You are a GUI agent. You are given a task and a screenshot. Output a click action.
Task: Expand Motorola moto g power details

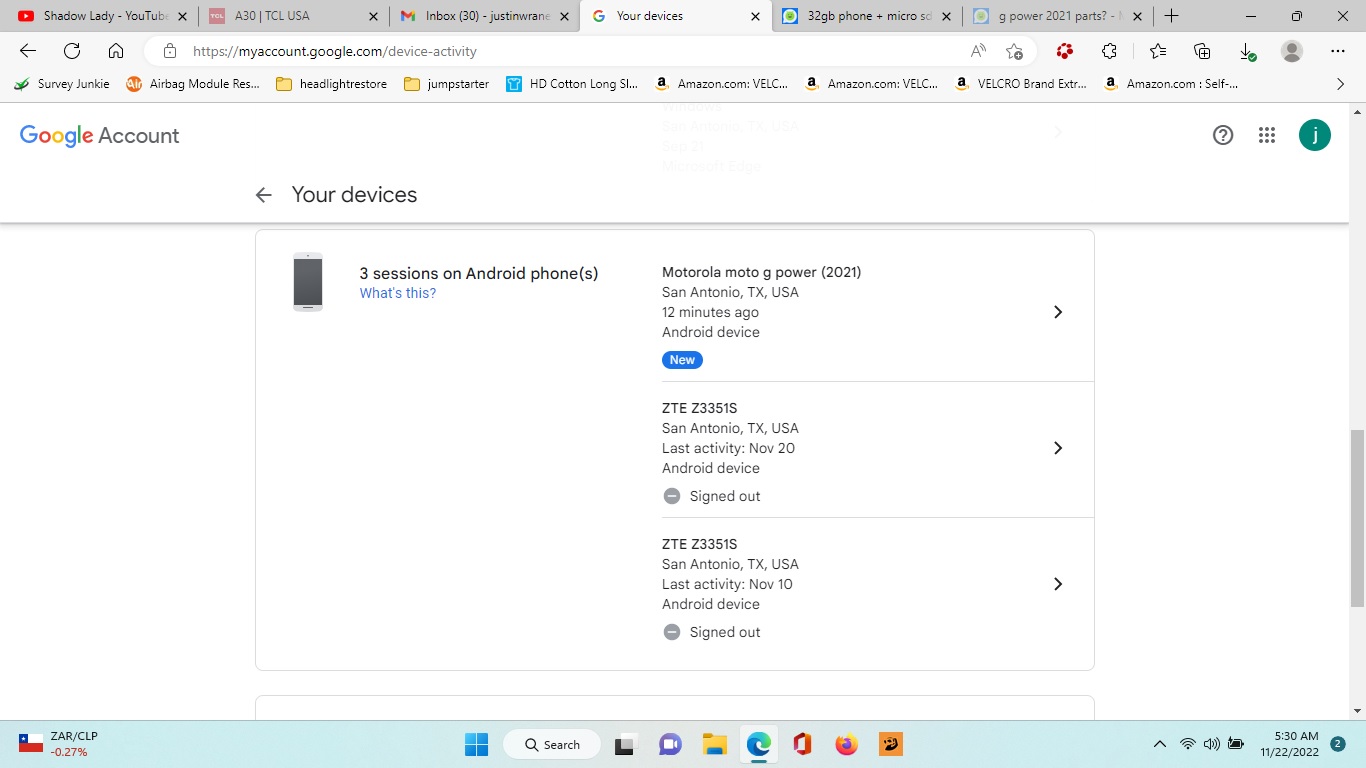coord(1058,312)
